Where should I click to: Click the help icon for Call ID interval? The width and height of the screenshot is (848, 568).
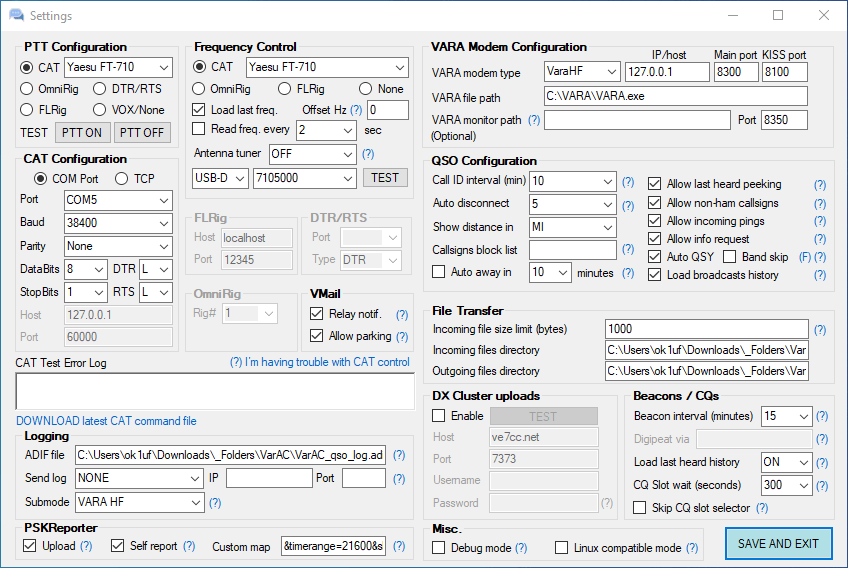click(x=628, y=182)
